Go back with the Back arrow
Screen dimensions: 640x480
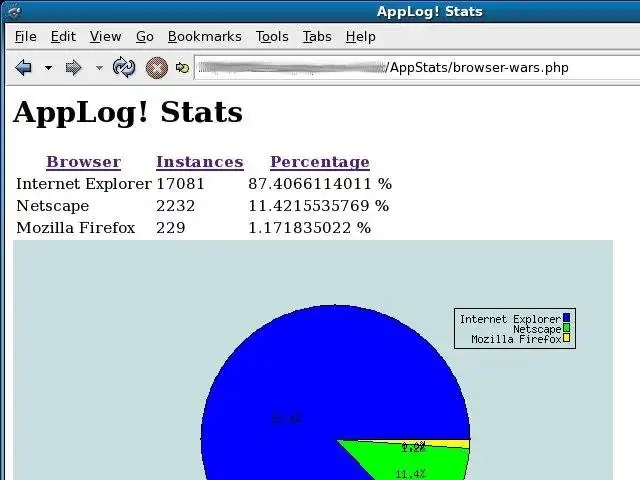click(x=23, y=67)
